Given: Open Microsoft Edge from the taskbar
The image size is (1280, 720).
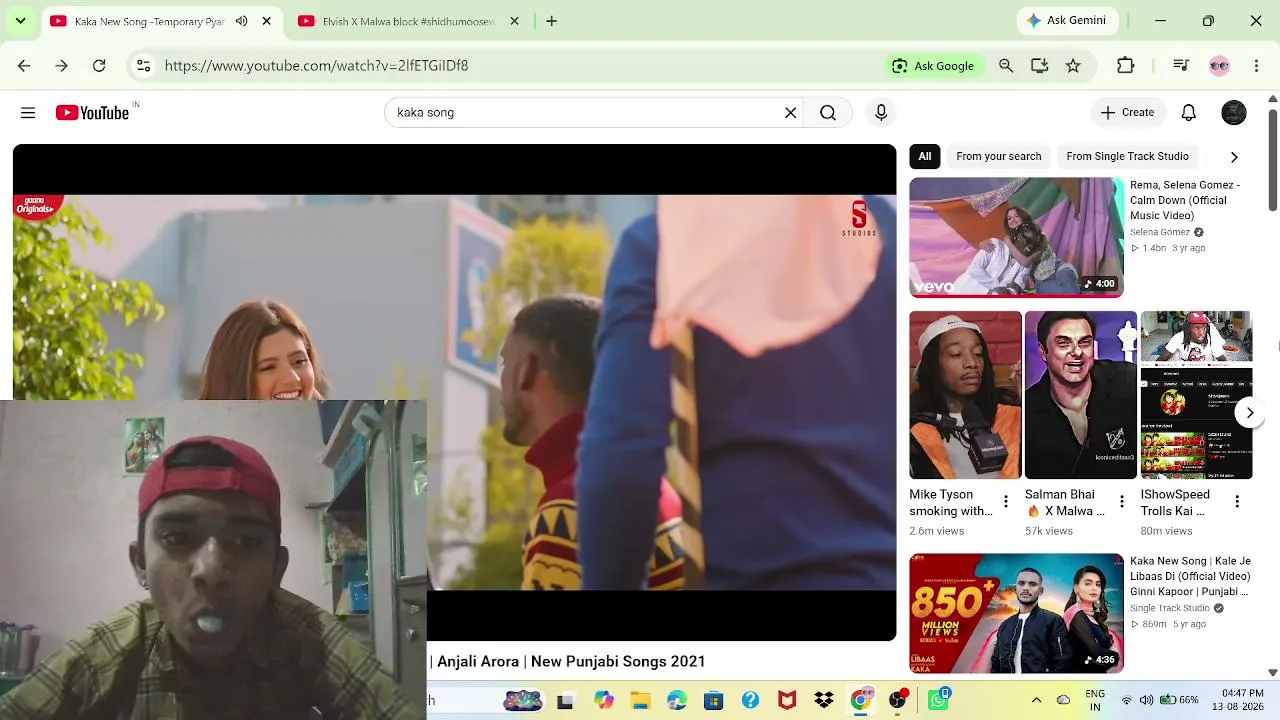Looking at the screenshot, I should coord(677,701).
